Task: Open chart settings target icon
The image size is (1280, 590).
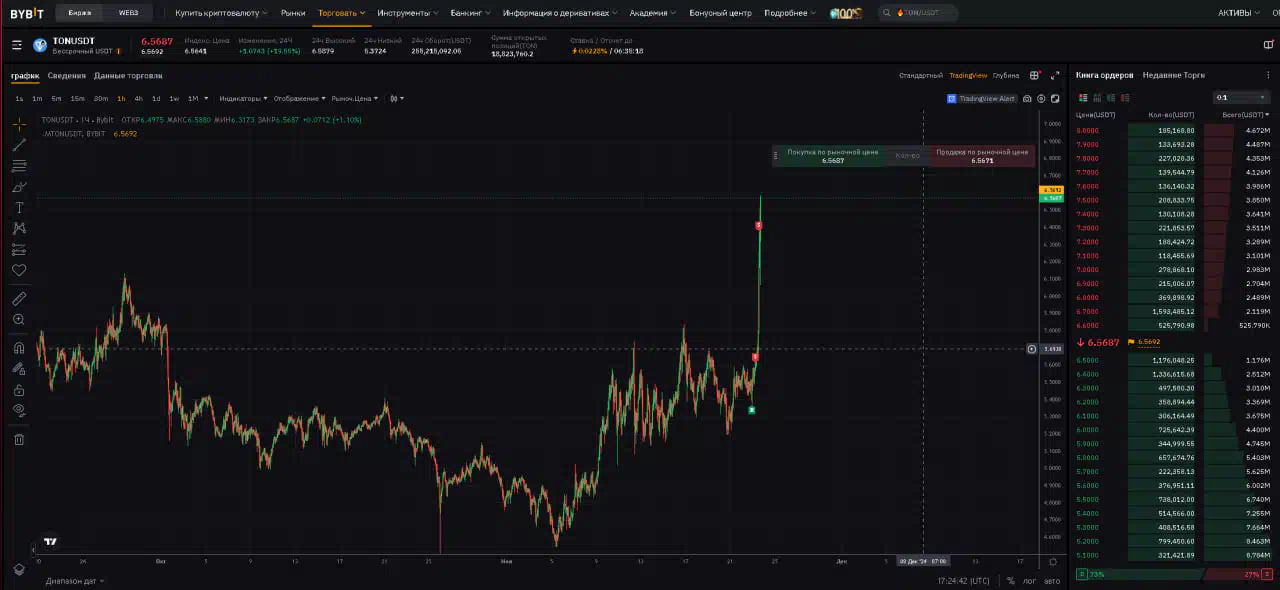Action: coord(1041,98)
